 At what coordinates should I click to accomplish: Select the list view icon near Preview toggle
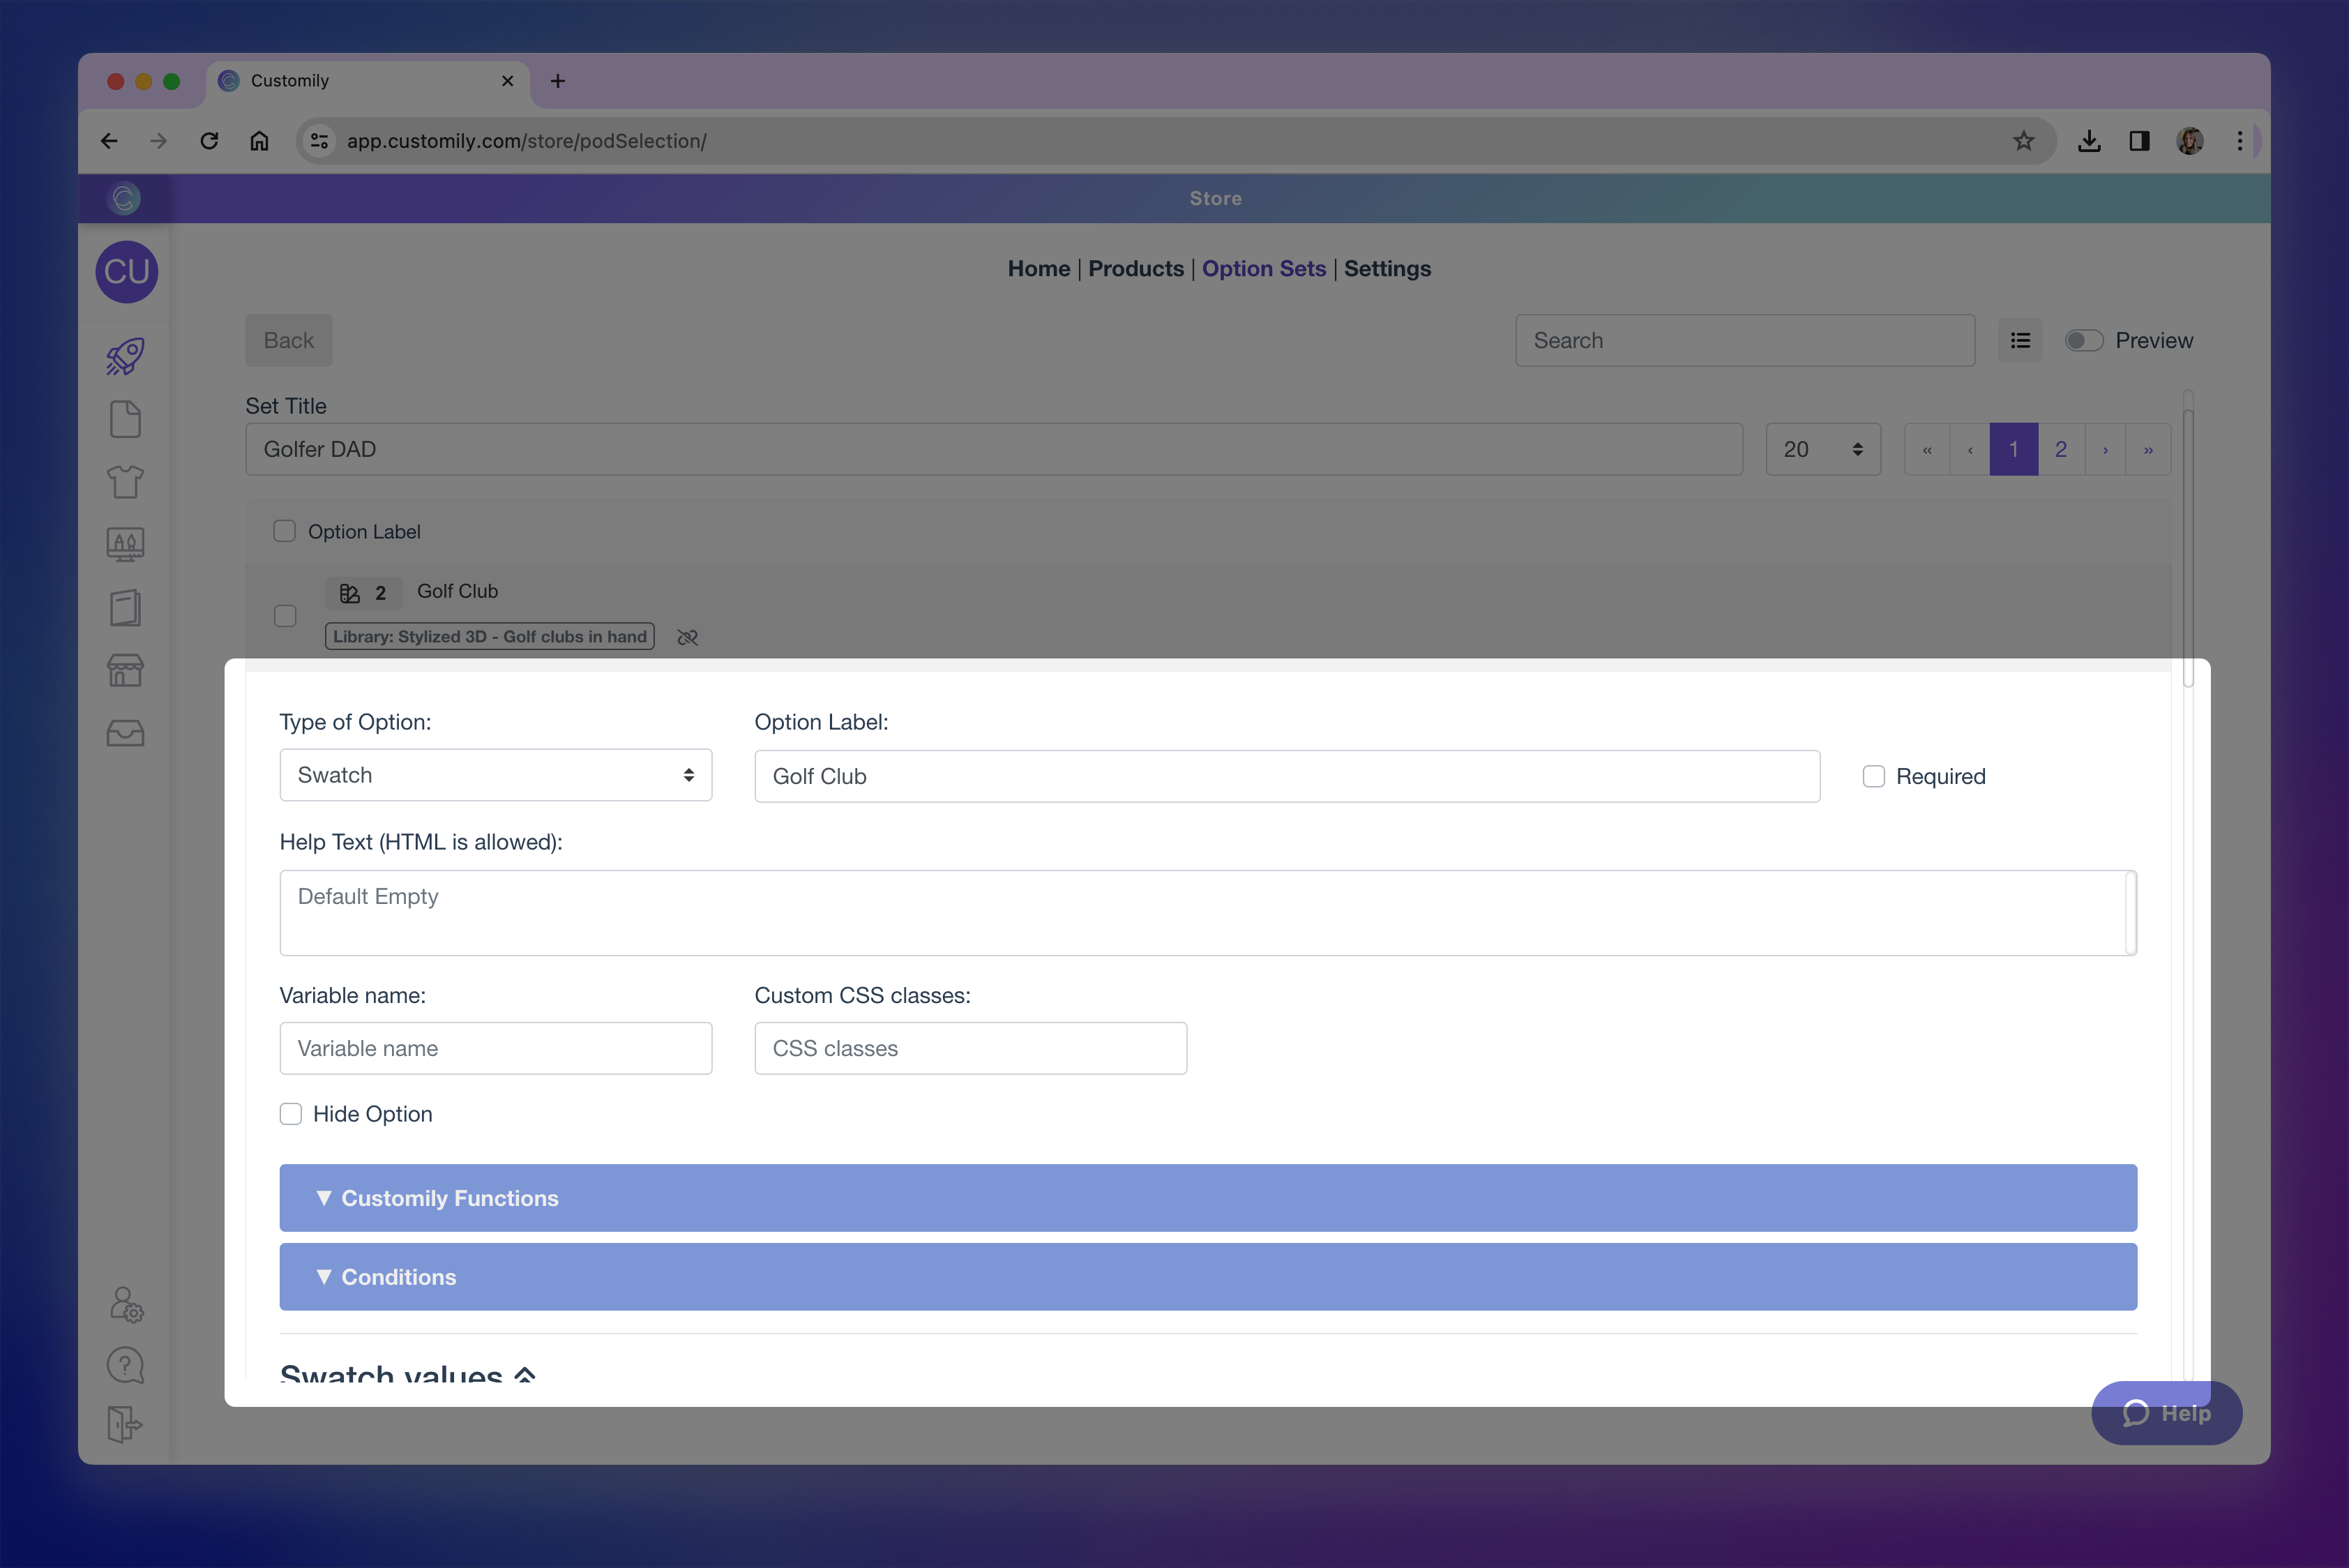point(2021,340)
